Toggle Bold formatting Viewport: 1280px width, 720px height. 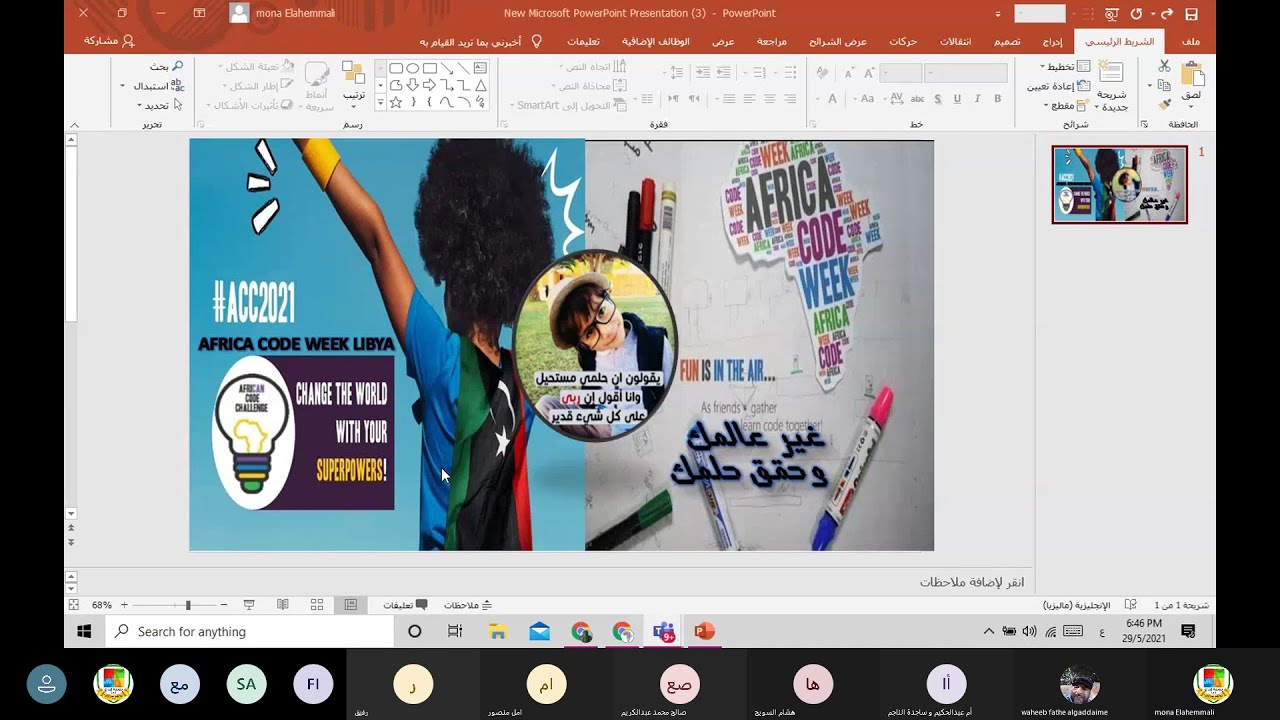pyautogui.click(x=997, y=98)
